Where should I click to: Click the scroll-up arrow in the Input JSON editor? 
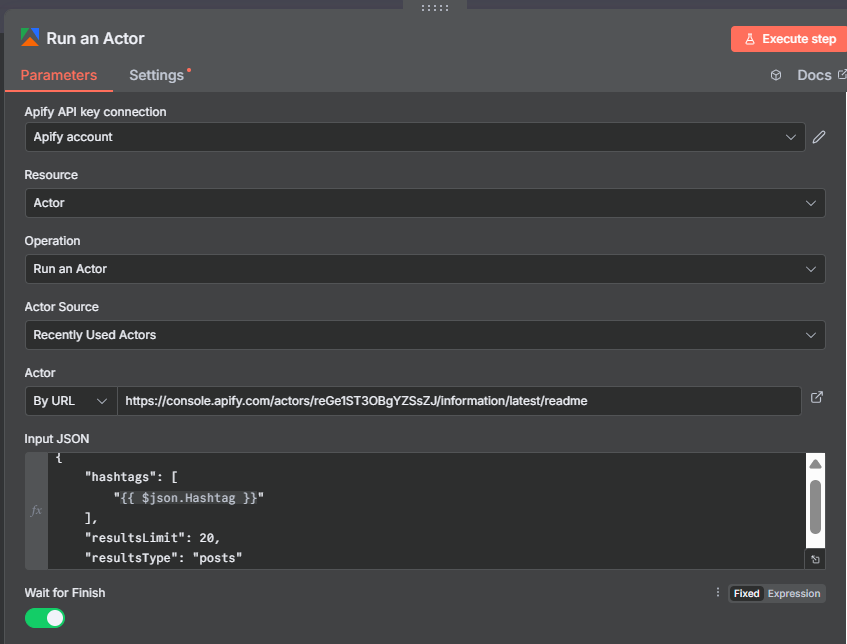(x=816, y=464)
